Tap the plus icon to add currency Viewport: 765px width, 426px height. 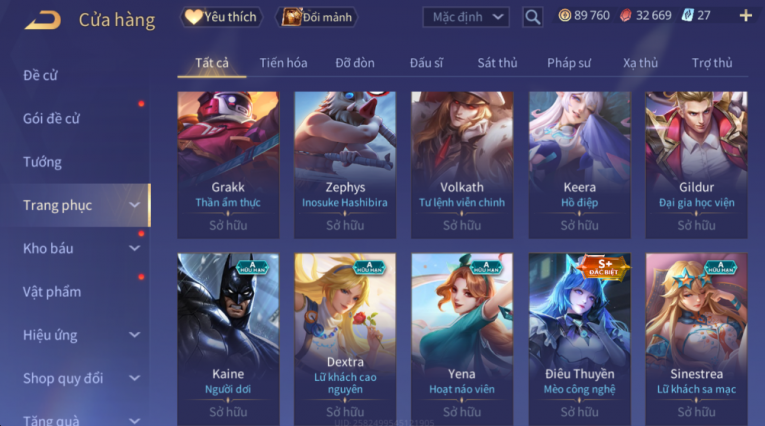pyautogui.click(x=745, y=16)
